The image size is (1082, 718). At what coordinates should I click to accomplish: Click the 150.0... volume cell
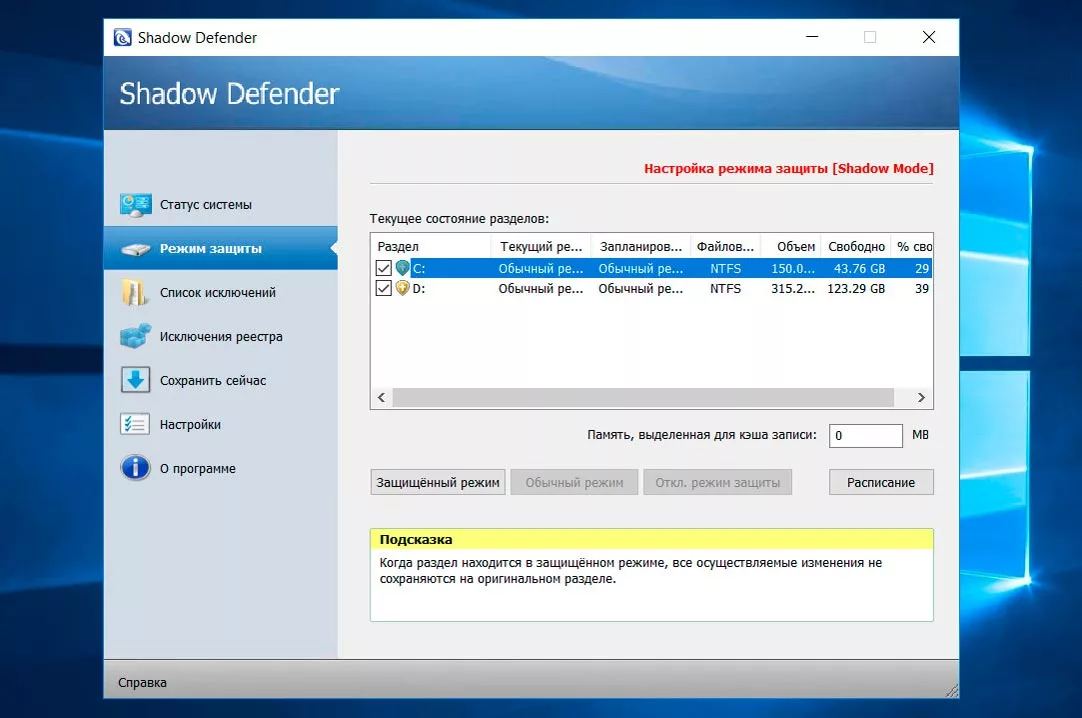pos(793,268)
